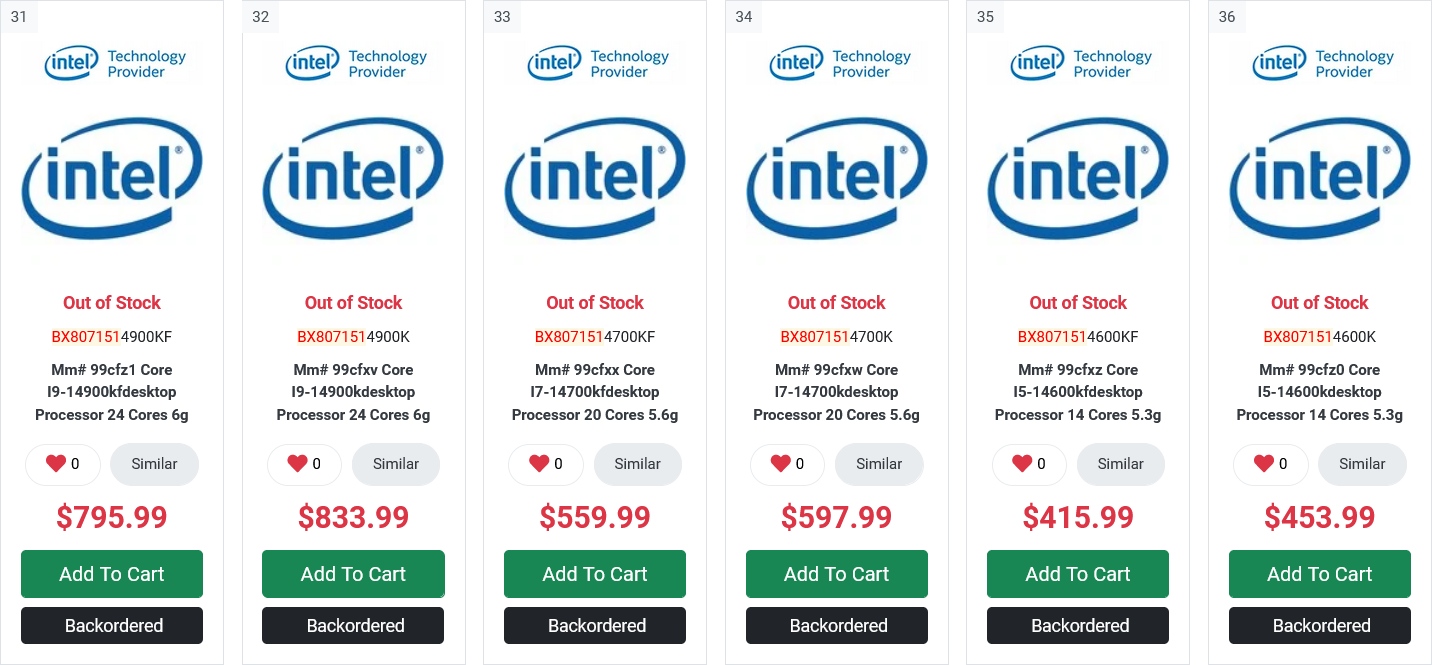This screenshot has width=1432, height=665.
Task: Open Mm# 99cfxv Core I9-14900k description link
Action: 353,392
